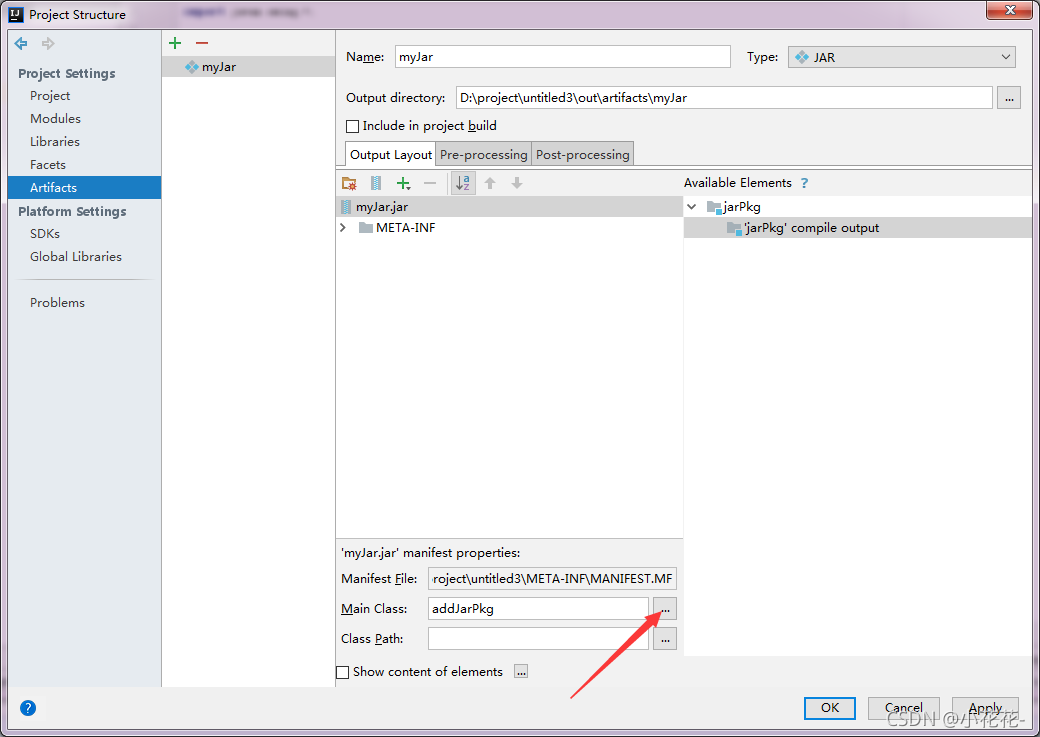The width and height of the screenshot is (1040, 737).
Task: Select myJar artifact in list
Action: (249, 66)
